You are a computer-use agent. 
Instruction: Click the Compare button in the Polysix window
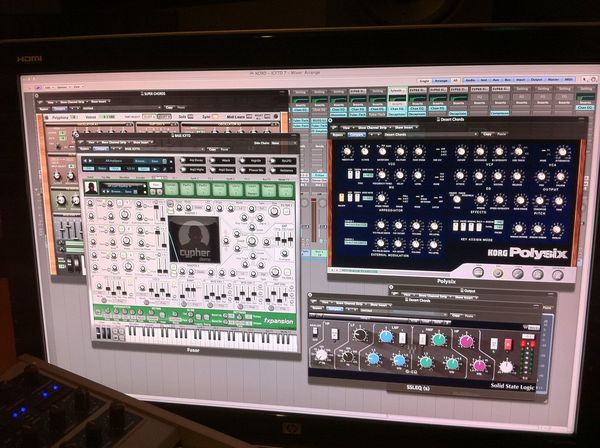coord(356,134)
